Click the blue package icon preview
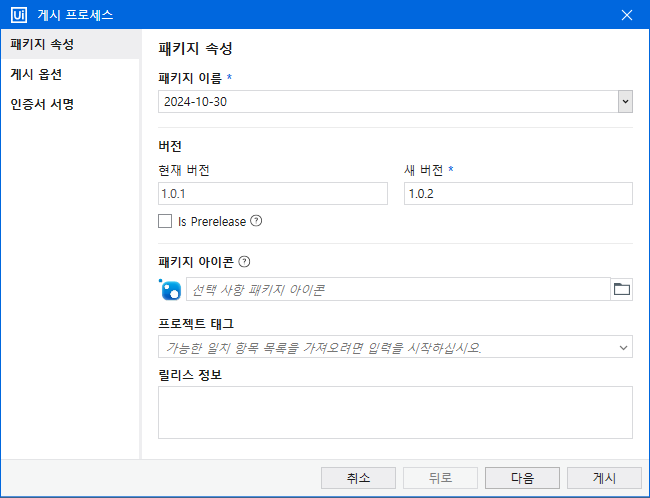The width and height of the screenshot is (650, 498). pos(170,289)
